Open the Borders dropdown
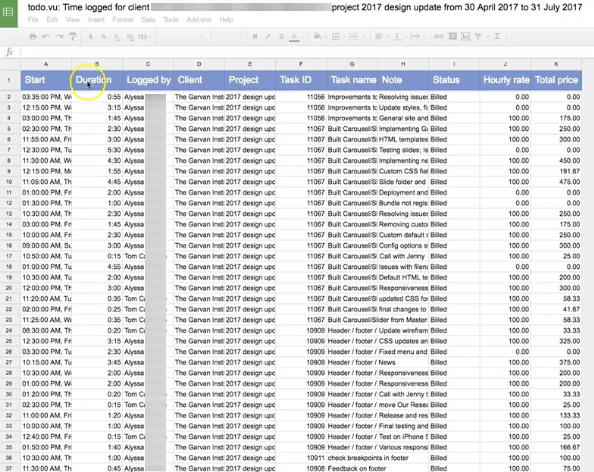The image size is (594, 472). (338, 37)
